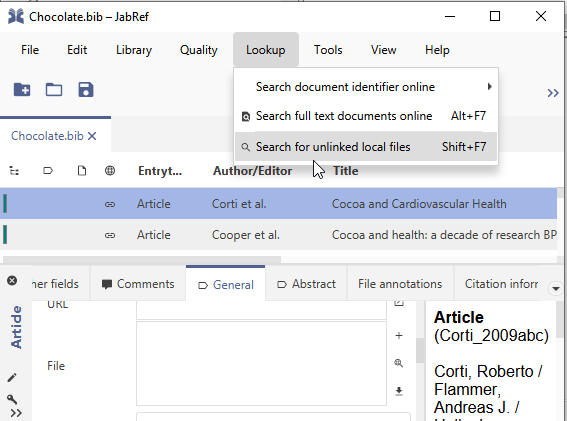Switch to the Abstract tab
Viewport: 567px width, 421px height.
(306, 284)
